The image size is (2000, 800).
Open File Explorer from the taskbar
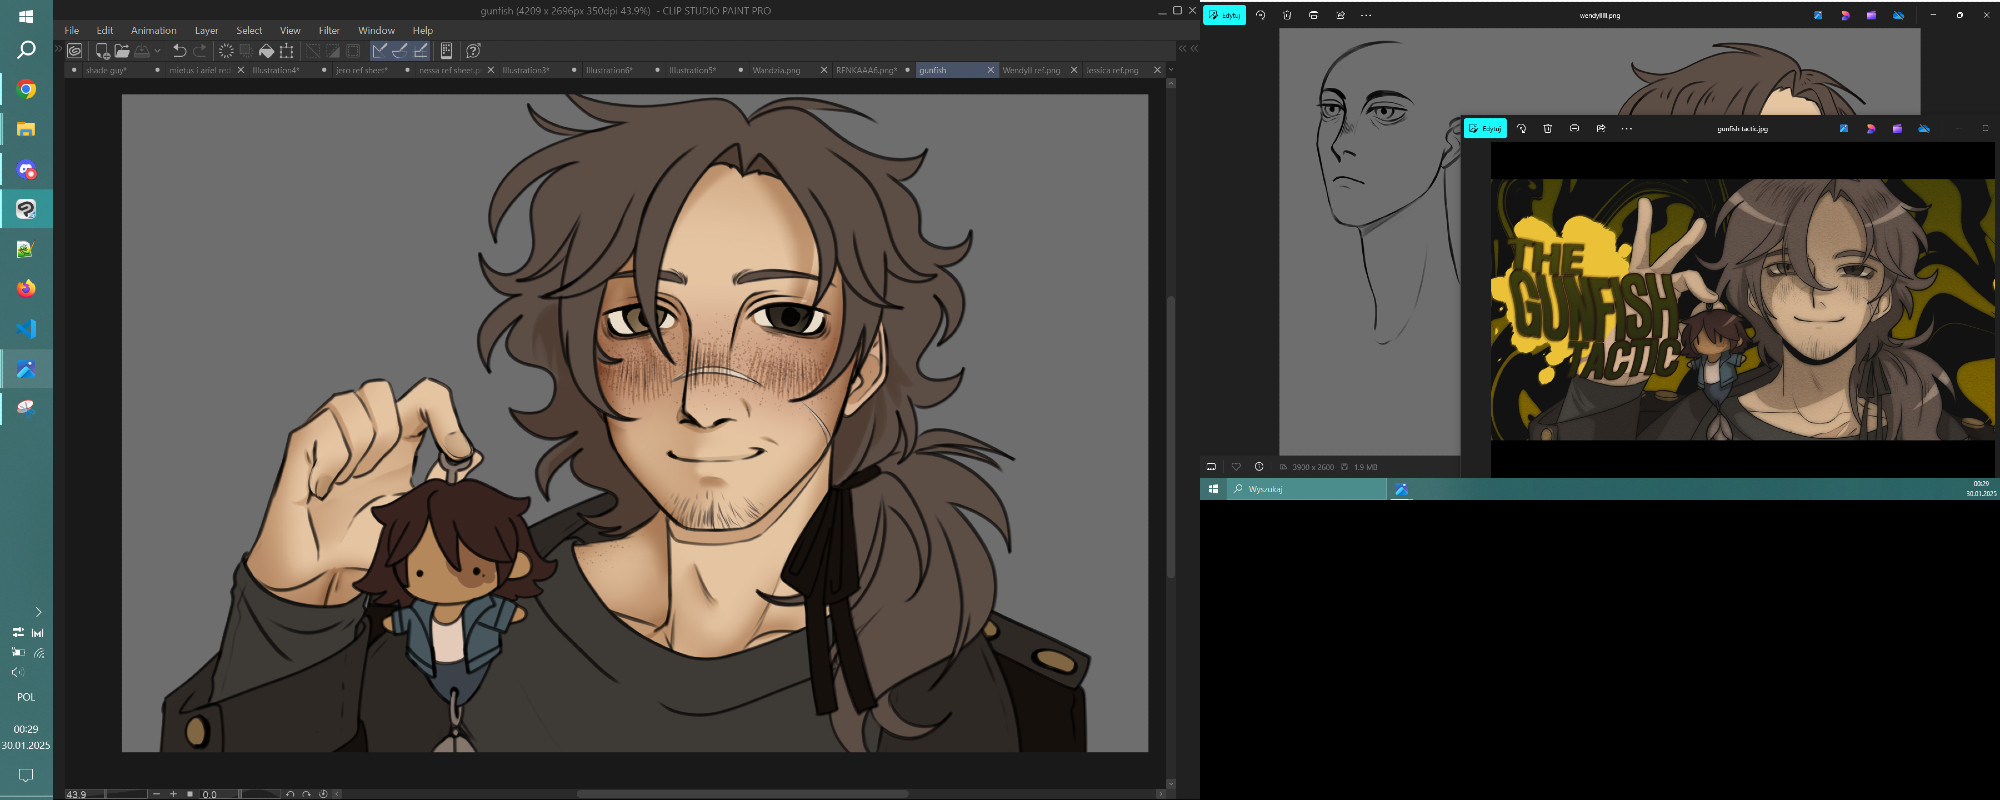[26, 129]
